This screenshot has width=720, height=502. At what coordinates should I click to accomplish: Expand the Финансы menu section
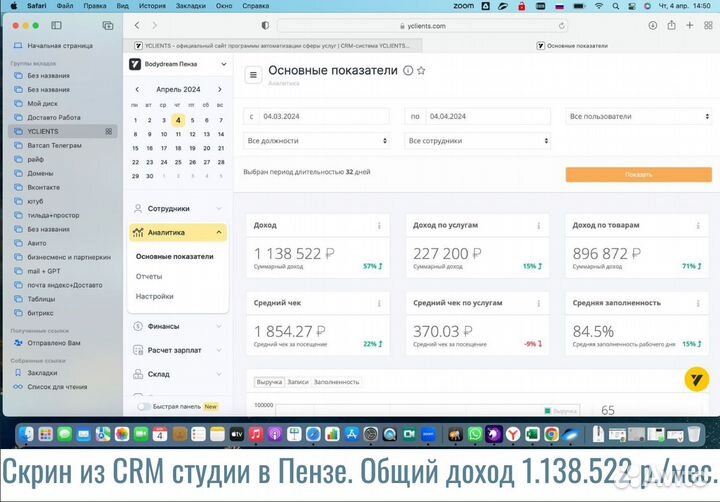(178, 326)
